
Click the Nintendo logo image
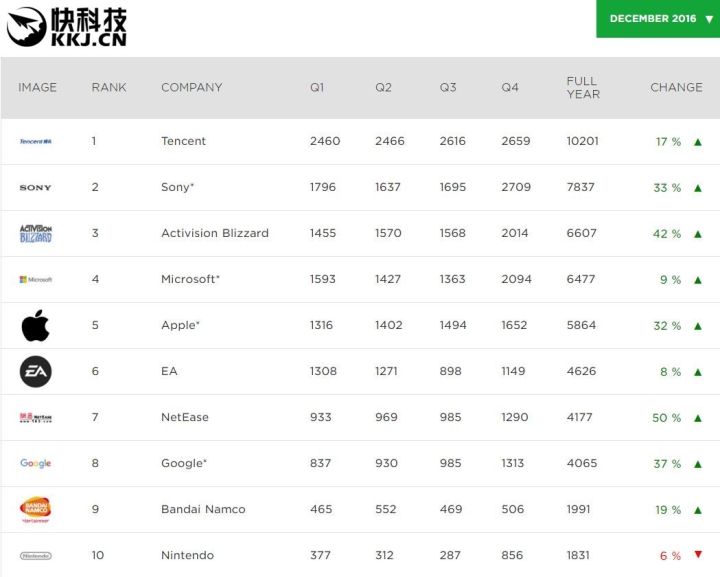pos(36,555)
